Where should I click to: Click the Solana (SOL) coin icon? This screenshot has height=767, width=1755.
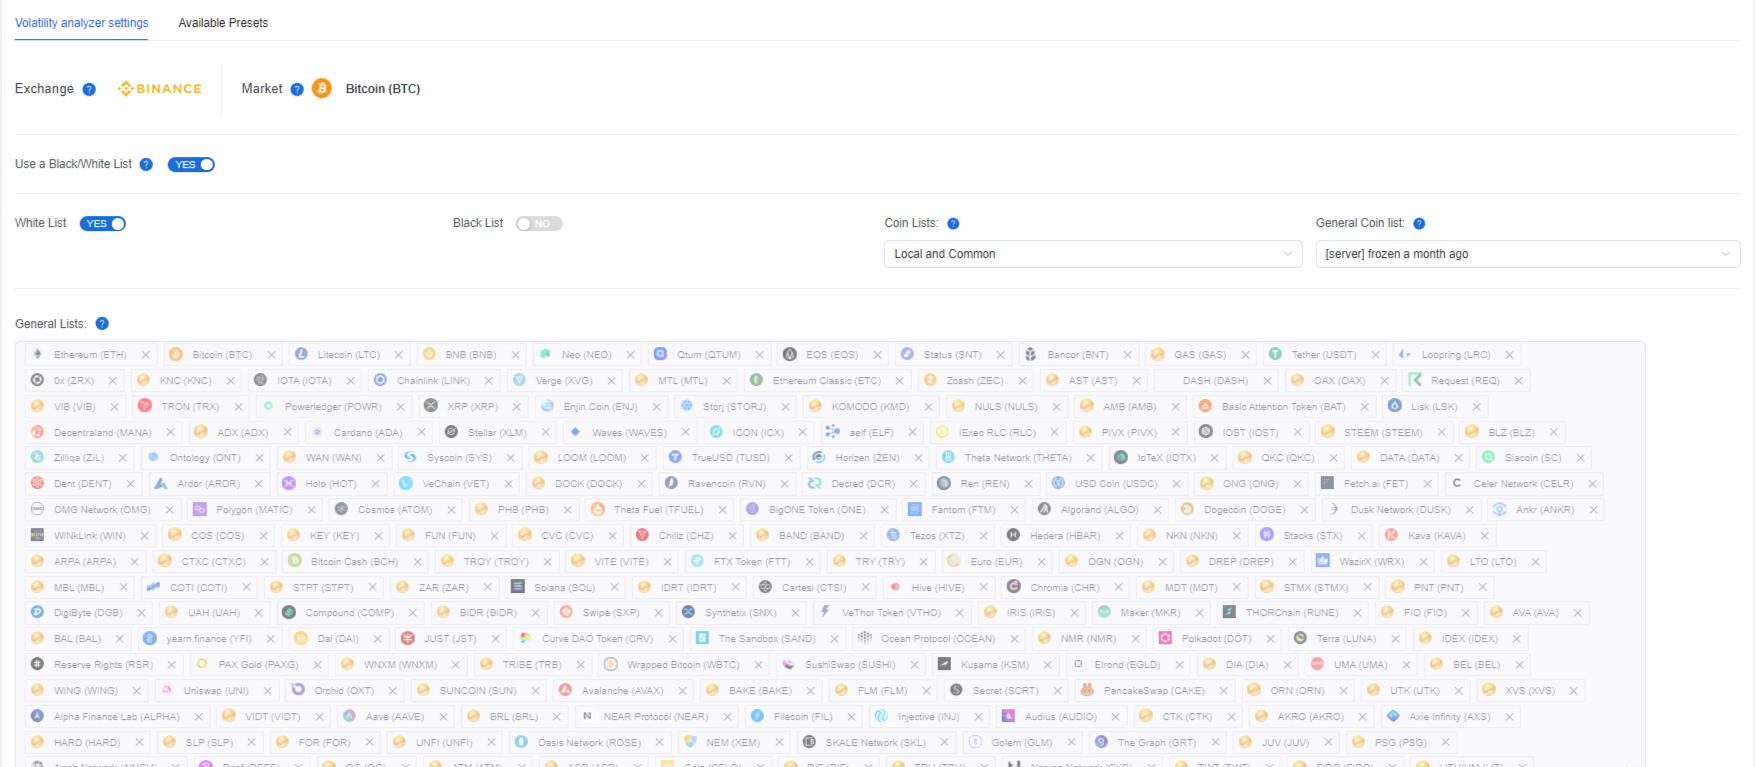[x=518, y=587]
